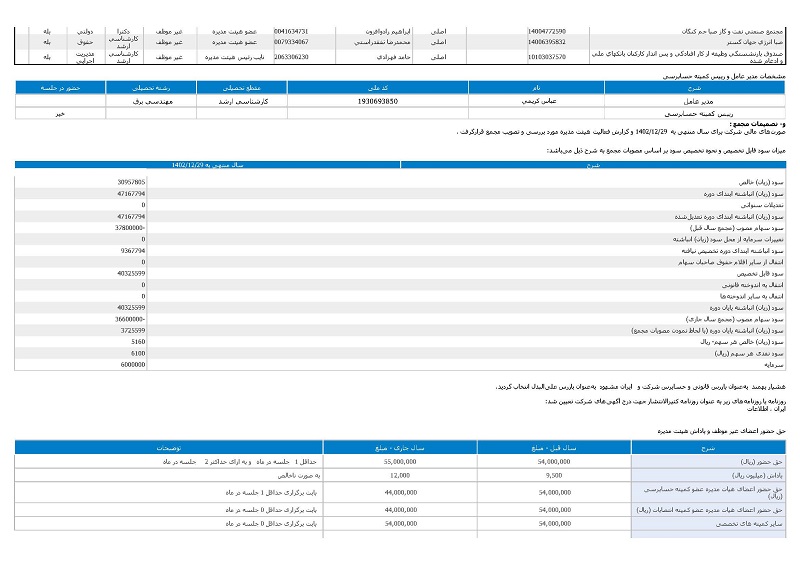Click the حضور در جلسه column header
Viewport: 800px width, 565px height.
click(x=60, y=88)
